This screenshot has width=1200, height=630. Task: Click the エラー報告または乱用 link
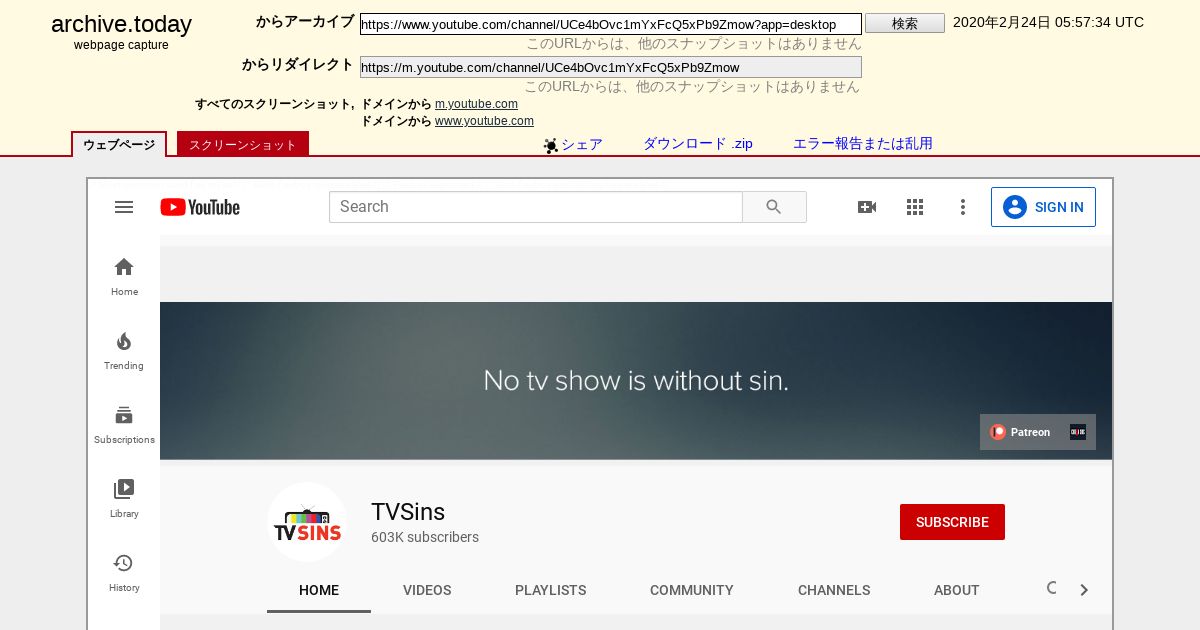[x=863, y=144]
